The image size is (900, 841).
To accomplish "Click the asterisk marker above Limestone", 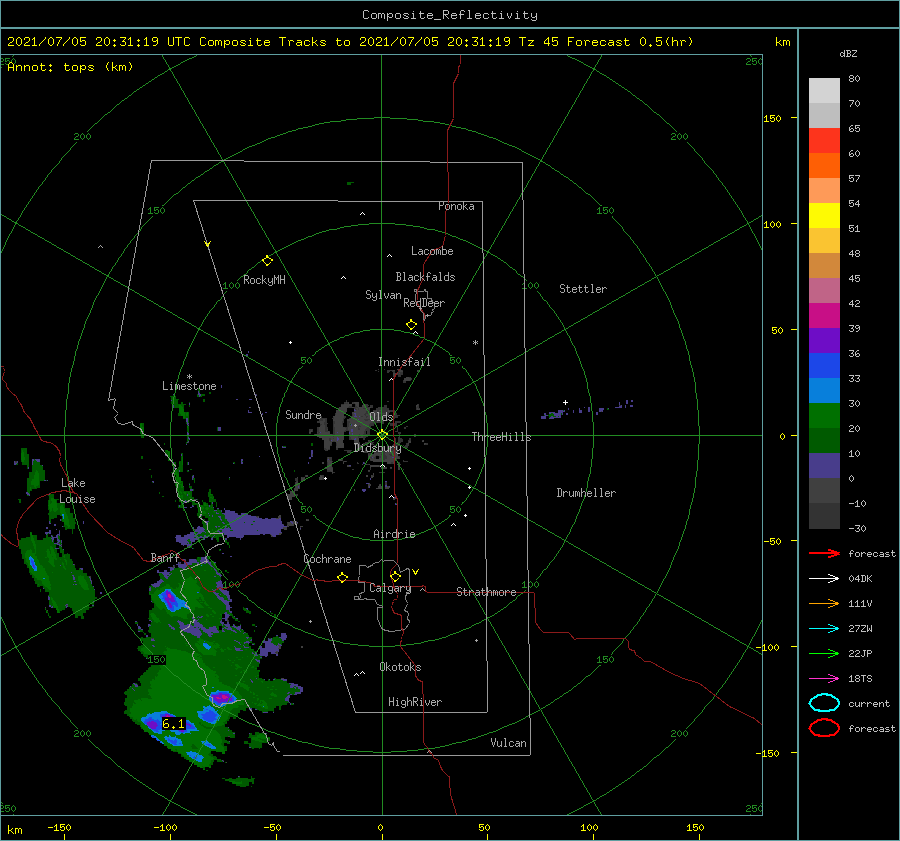I will (x=189, y=377).
